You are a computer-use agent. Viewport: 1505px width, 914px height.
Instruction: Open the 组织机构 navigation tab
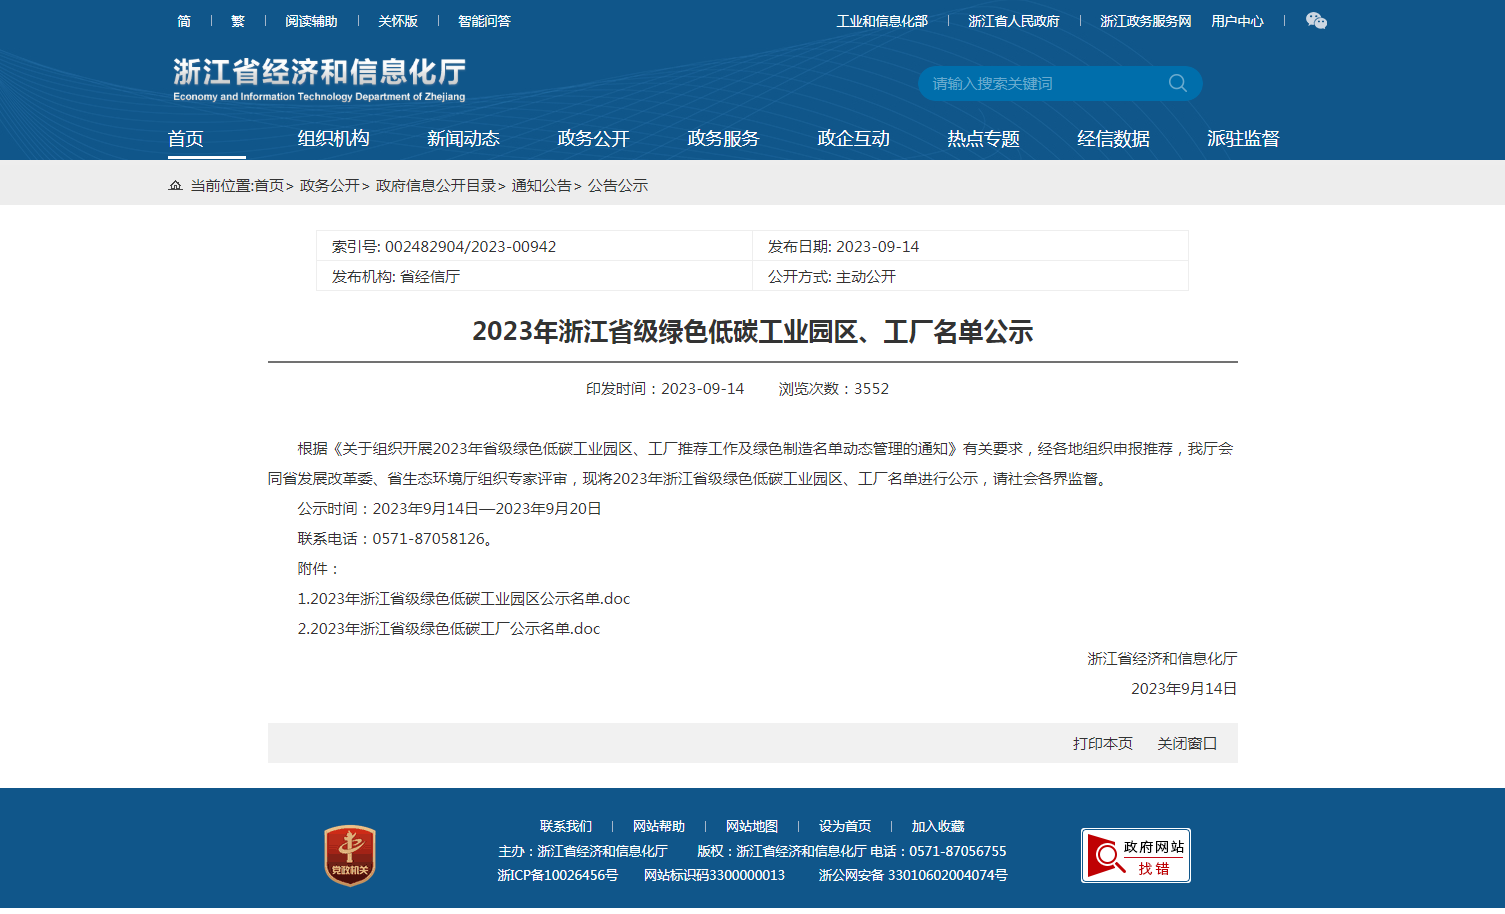333,139
